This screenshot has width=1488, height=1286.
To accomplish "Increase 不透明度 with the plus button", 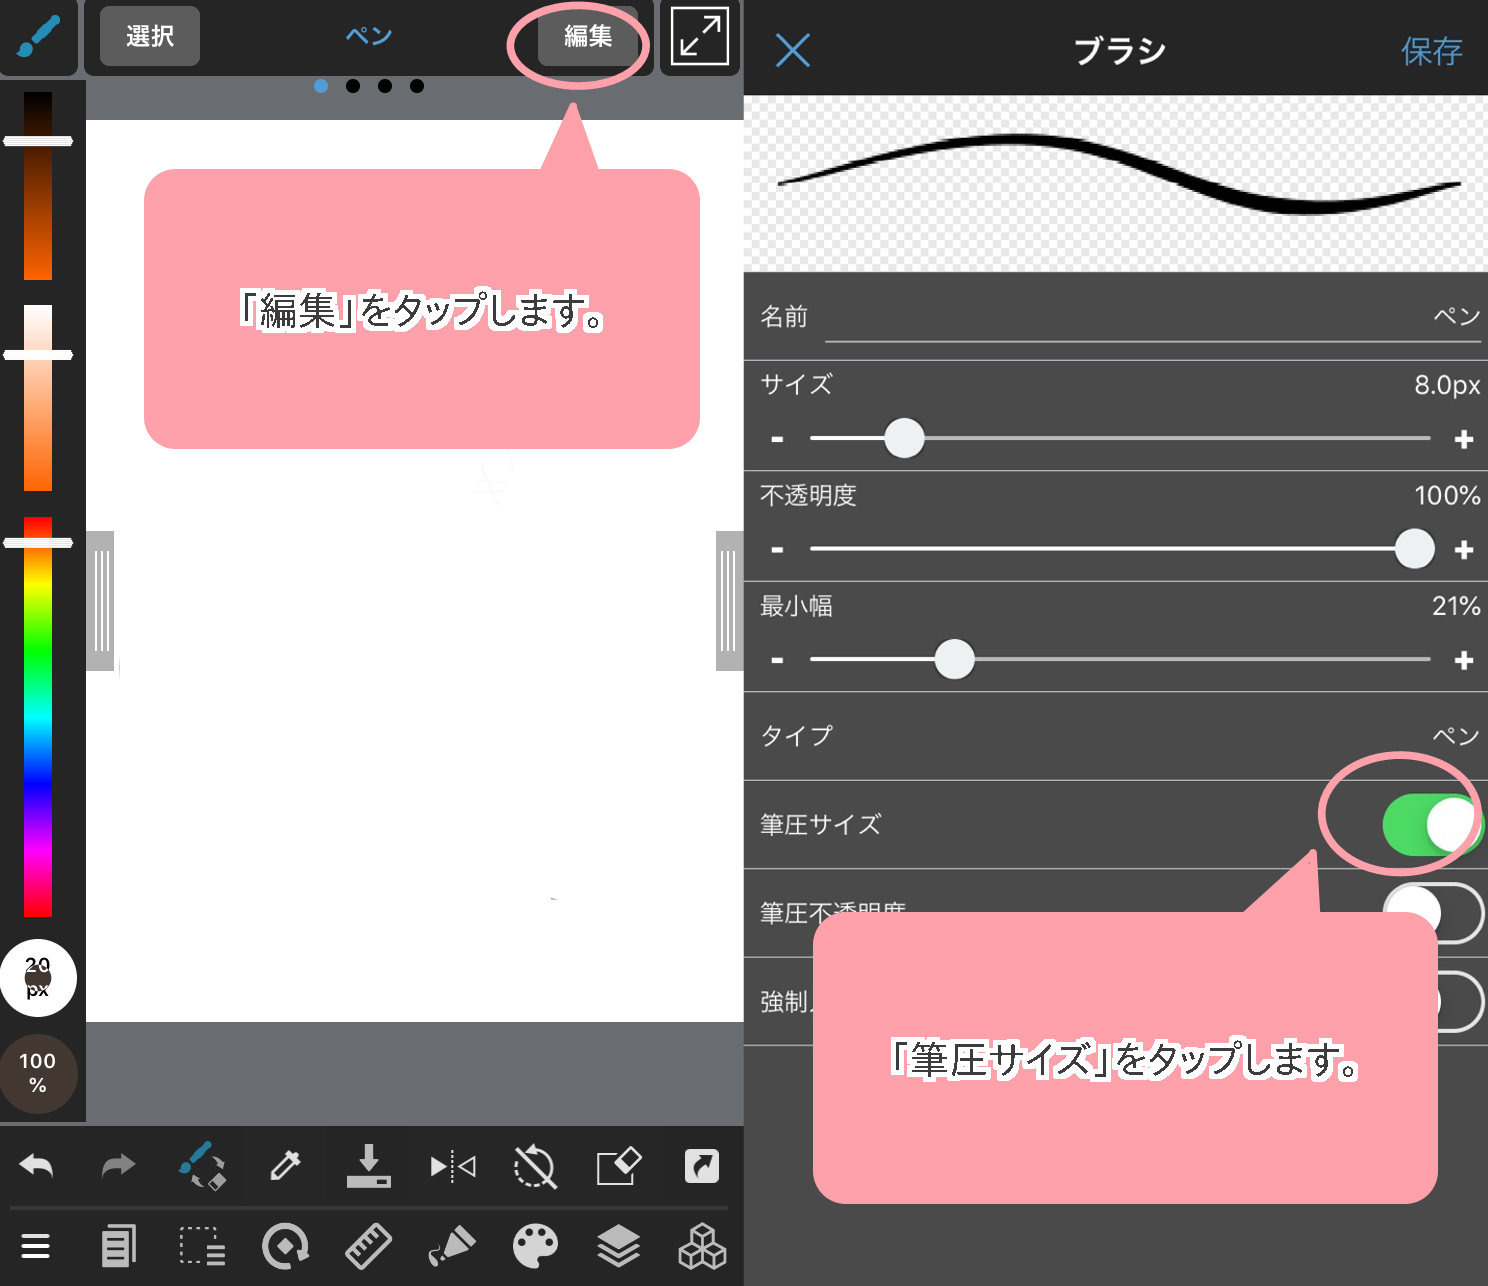I will click(1464, 550).
